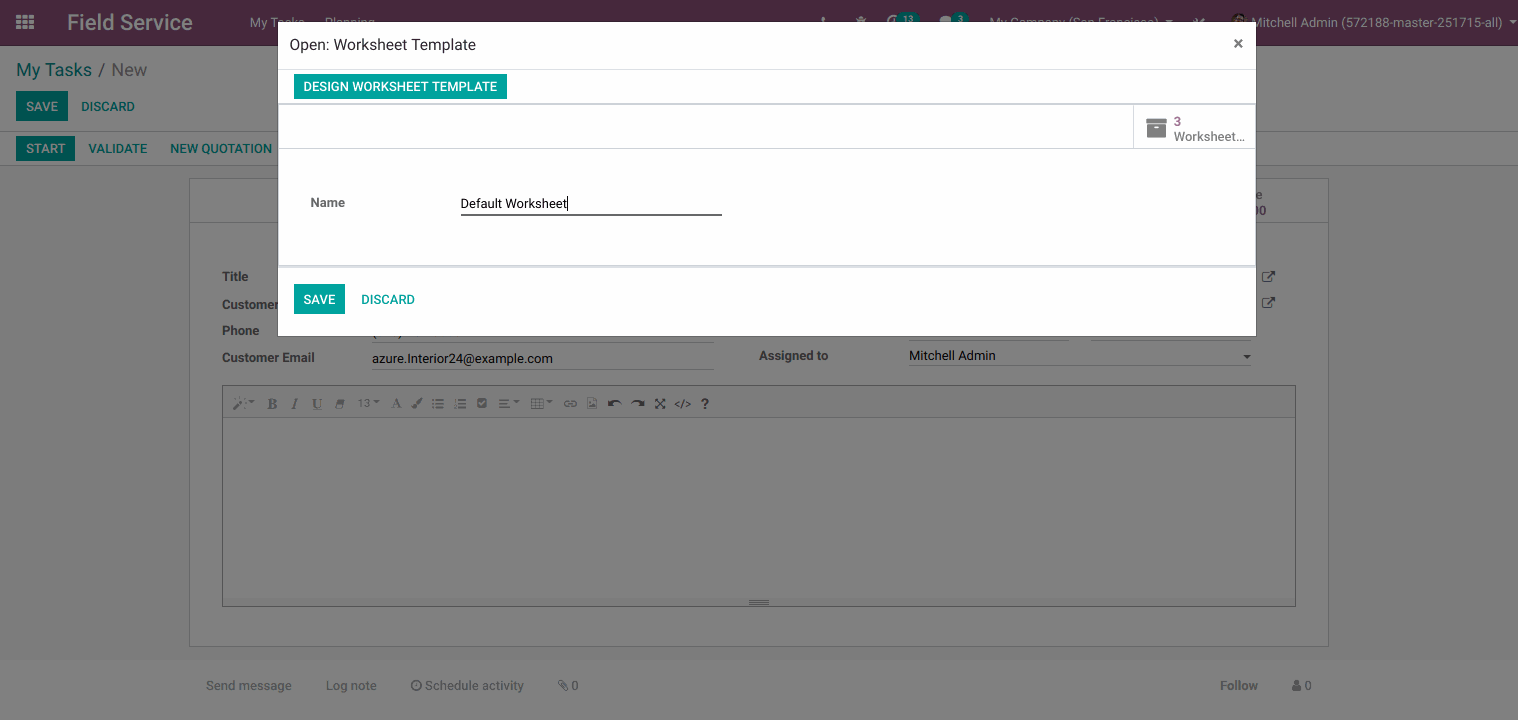Insert a hyperlink in the description editor
The width and height of the screenshot is (1518, 720).
pos(570,403)
